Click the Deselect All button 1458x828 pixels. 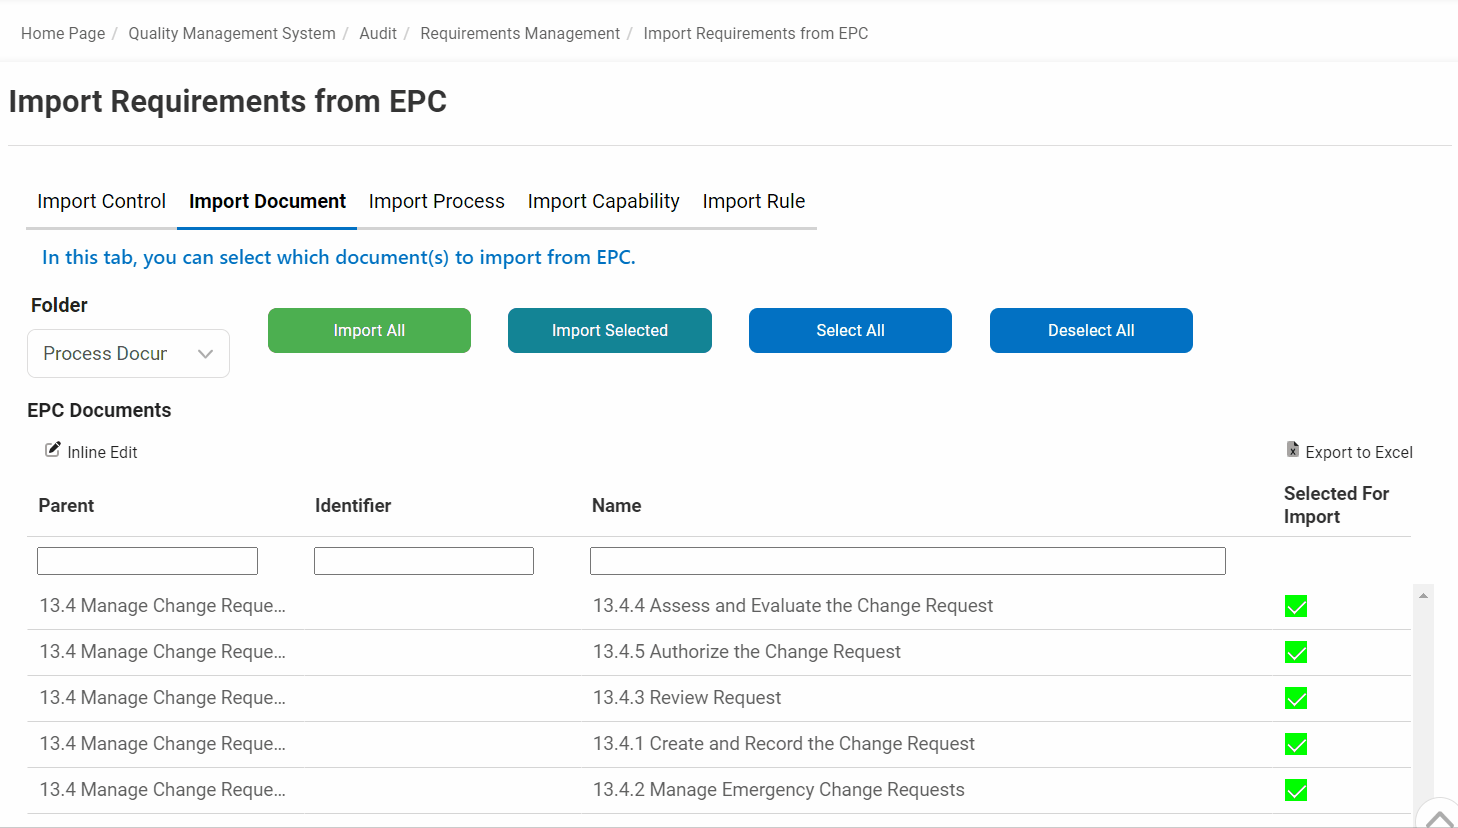point(1091,331)
